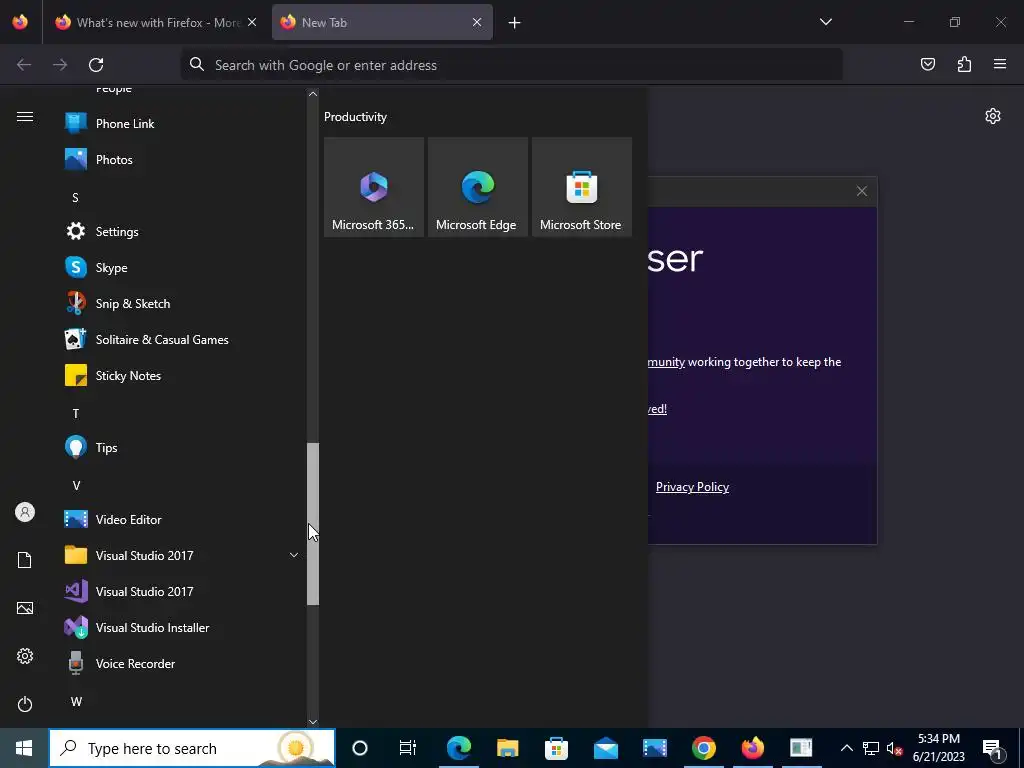Open Google Chrome from the taskbar
1024x768 pixels.
(703, 748)
